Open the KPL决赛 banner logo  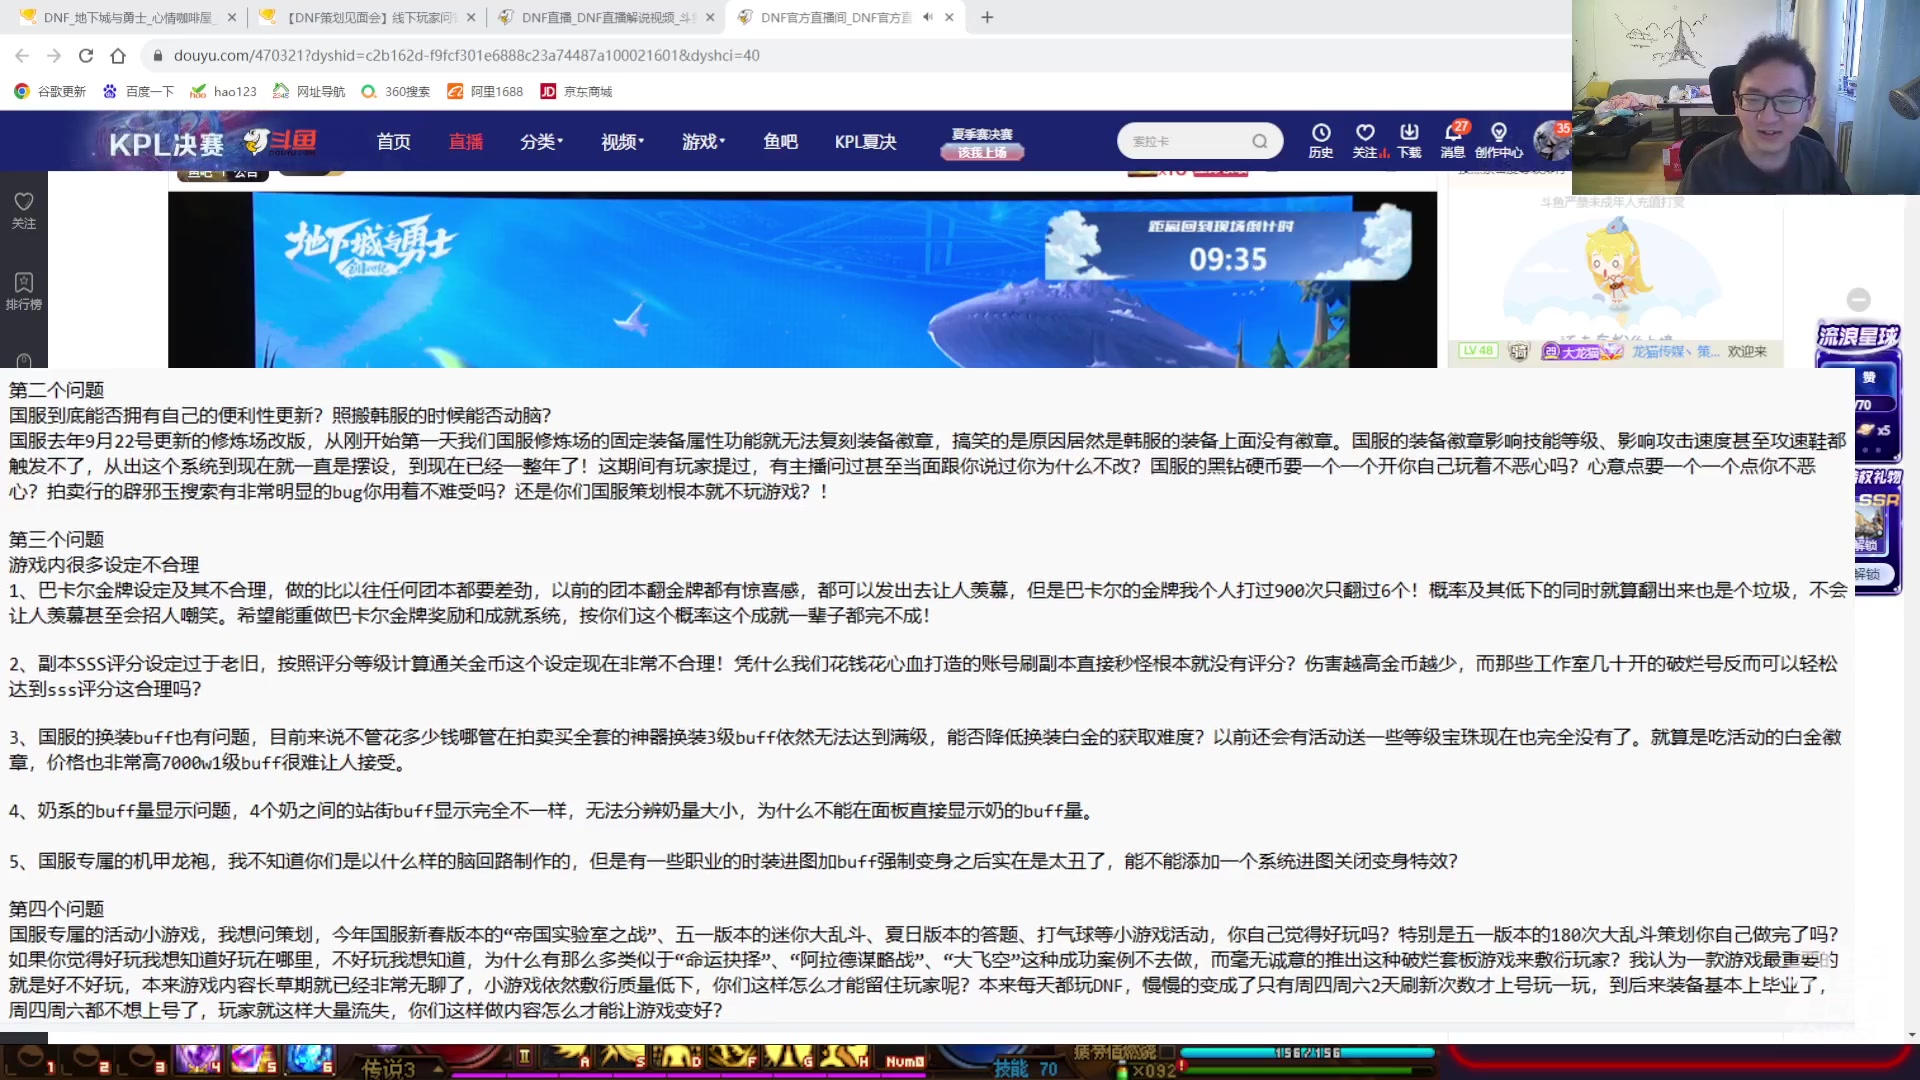[166, 144]
